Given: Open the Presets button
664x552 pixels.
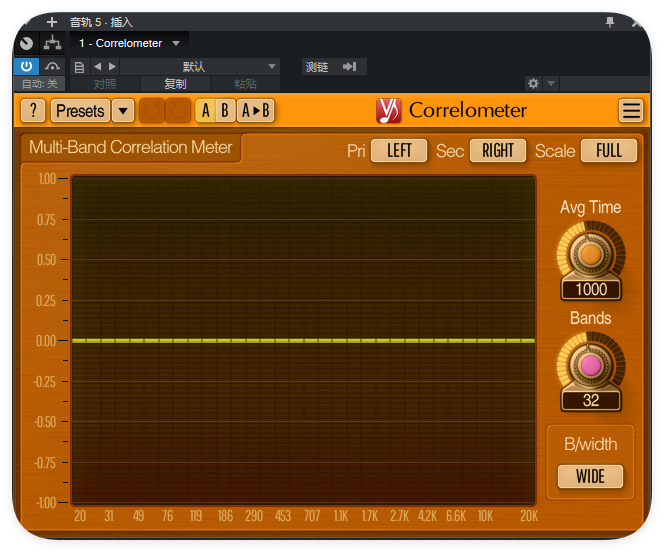Looking at the screenshot, I should pyautogui.click(x=80, y=111).
